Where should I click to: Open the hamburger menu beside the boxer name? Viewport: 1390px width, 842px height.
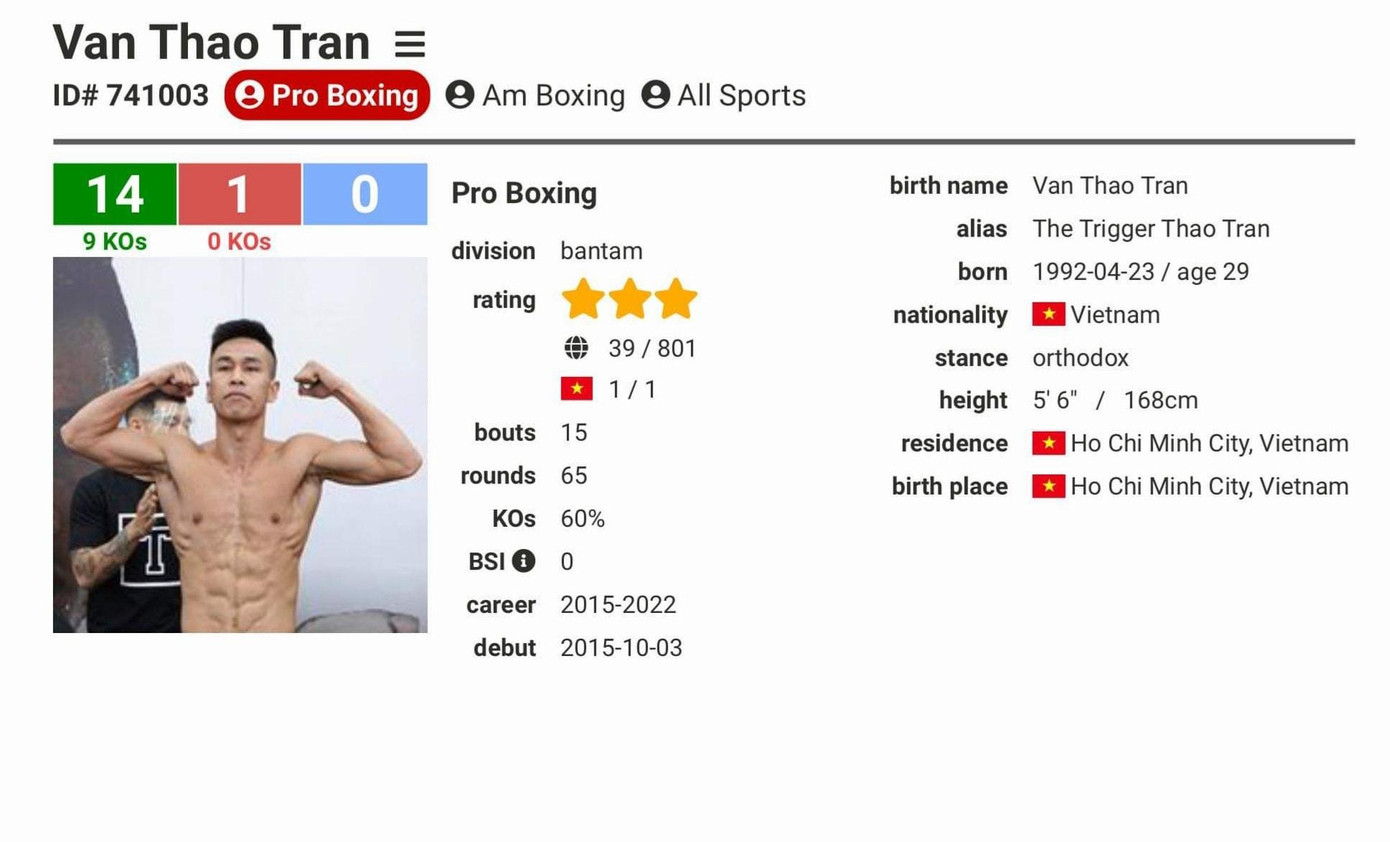(410, 44)
